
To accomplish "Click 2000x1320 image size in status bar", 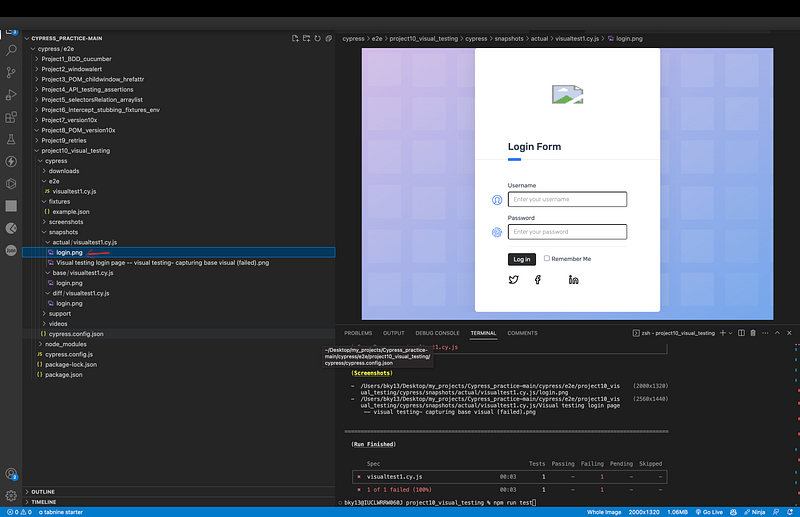I will click(x=644, y=512).
